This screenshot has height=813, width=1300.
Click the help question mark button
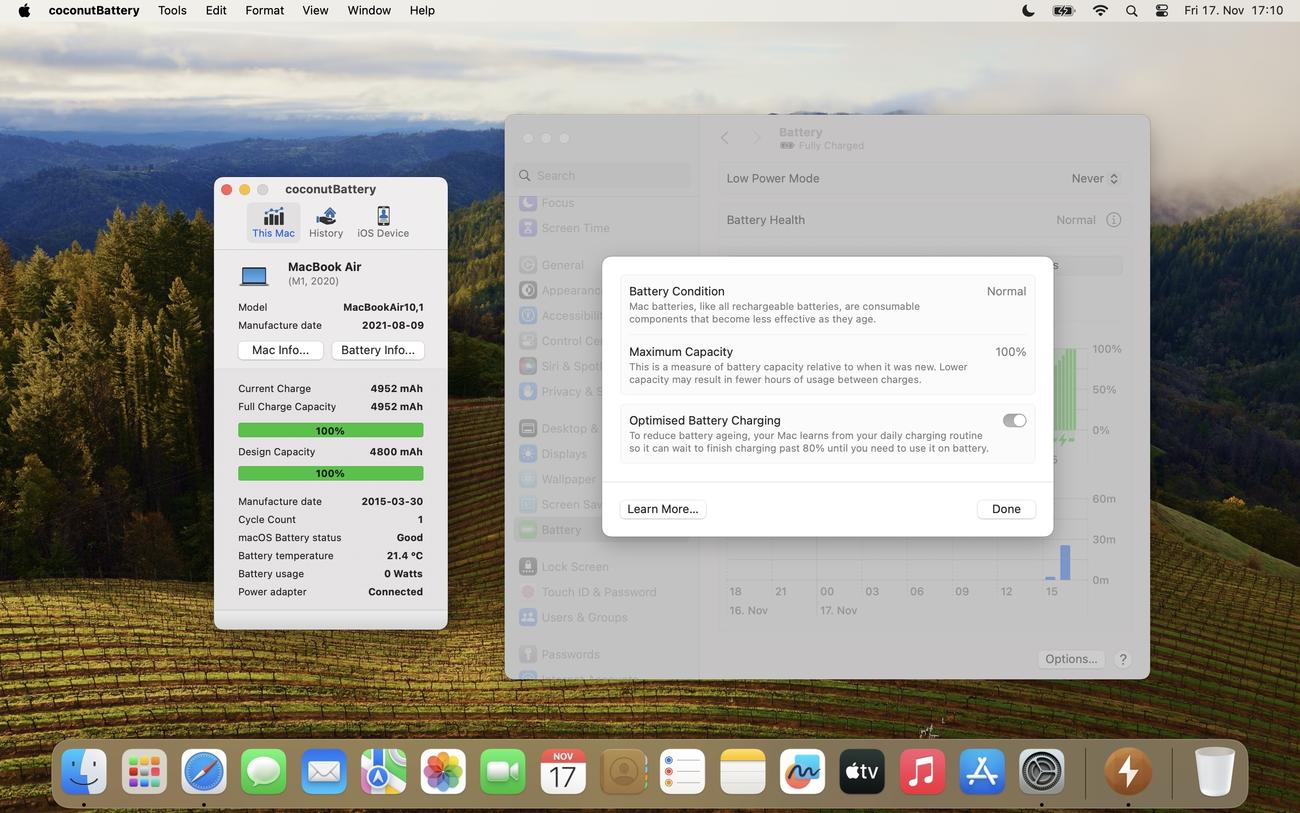coord(1123,659)
